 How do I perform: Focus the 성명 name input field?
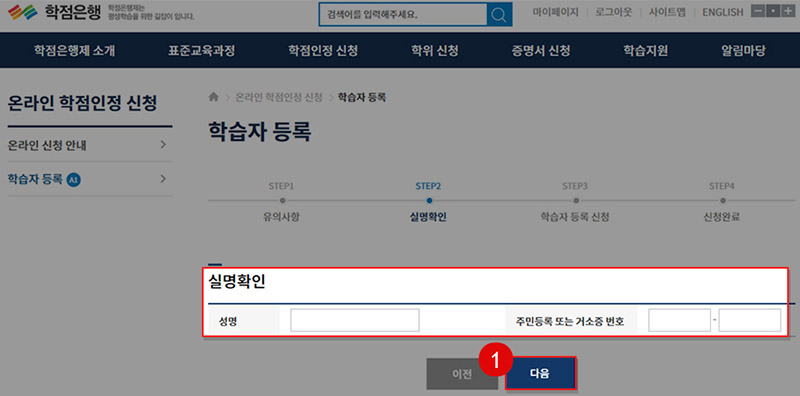coord(355,320)
